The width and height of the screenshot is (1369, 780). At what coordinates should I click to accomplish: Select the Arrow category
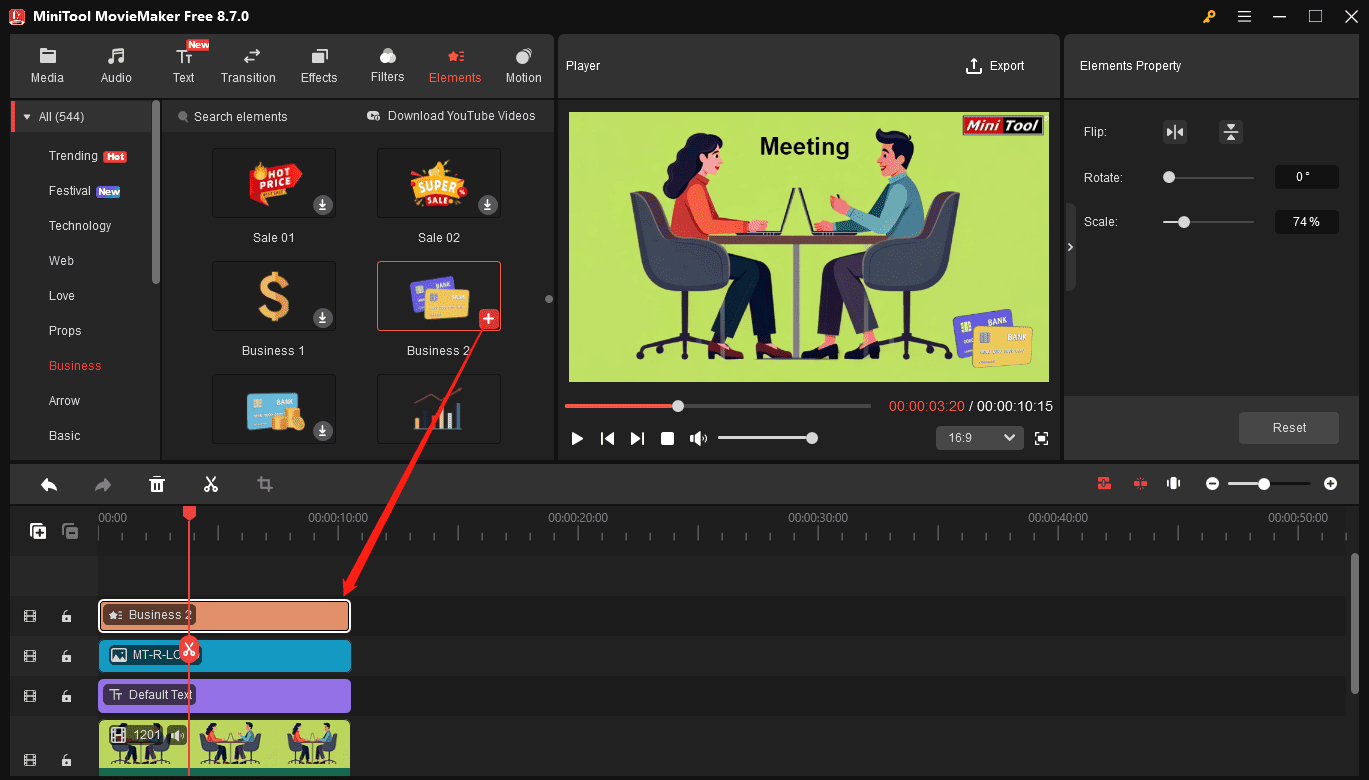pyautogui.click(x=64, y=401)
